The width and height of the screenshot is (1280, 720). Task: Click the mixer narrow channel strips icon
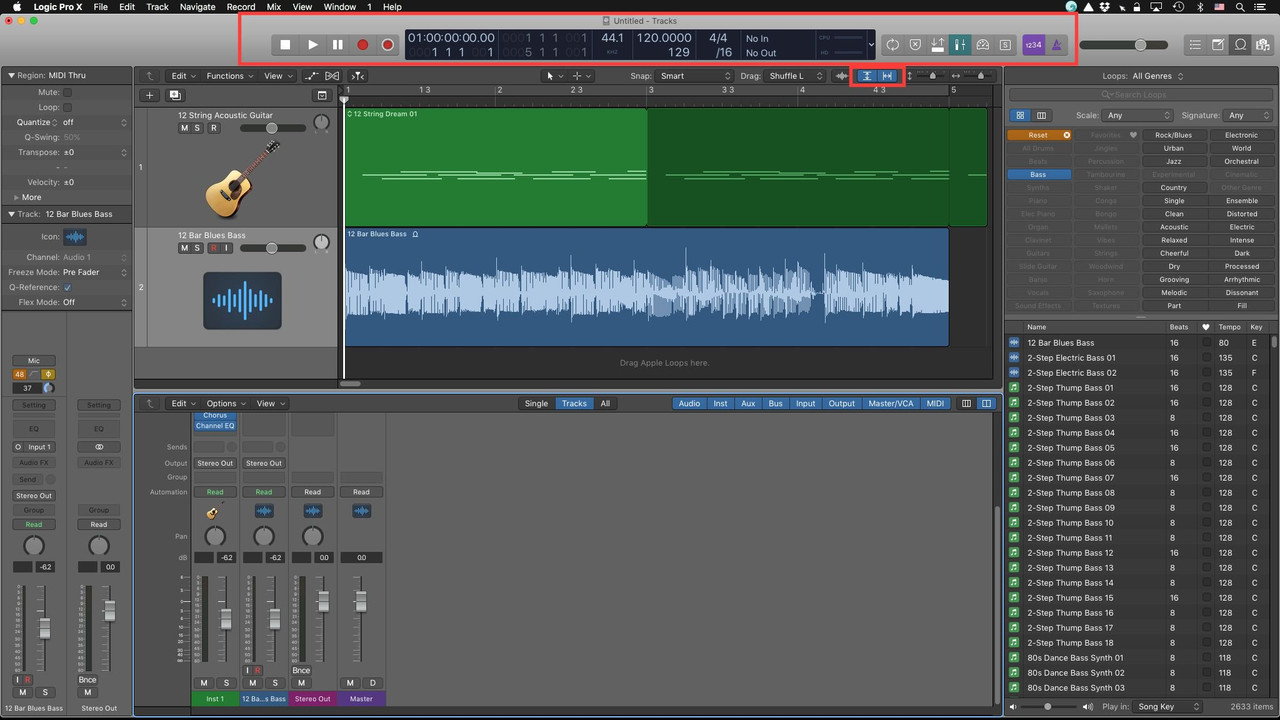click(x=966, y=404)
